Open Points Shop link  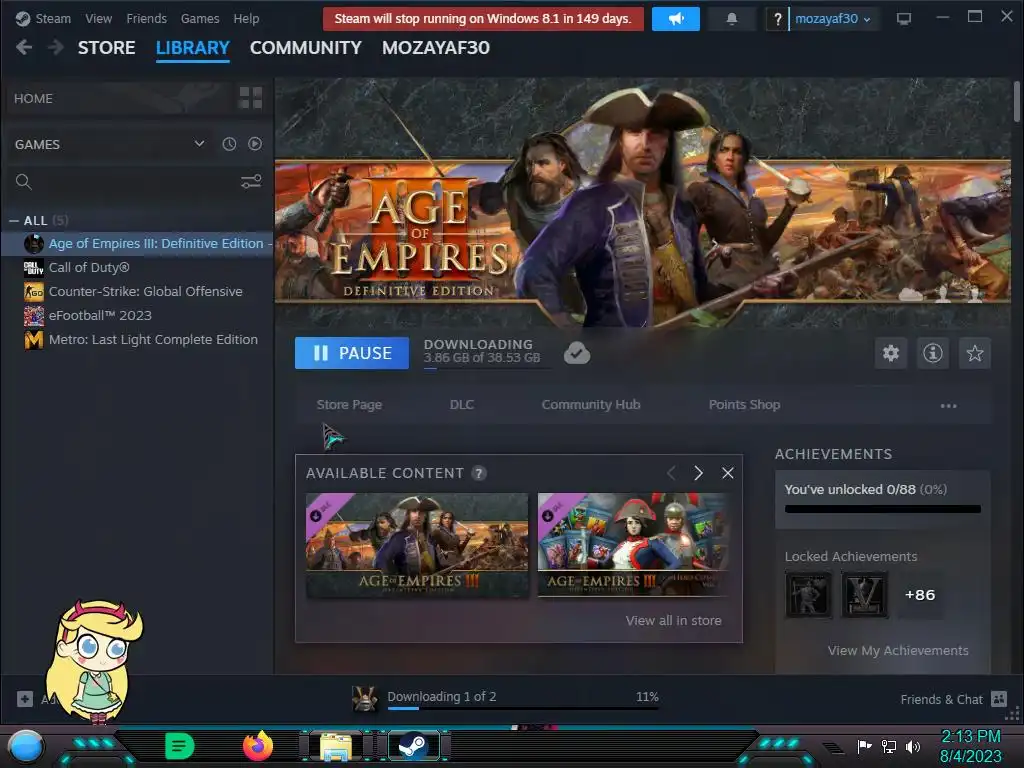click(x=744, y=405)
